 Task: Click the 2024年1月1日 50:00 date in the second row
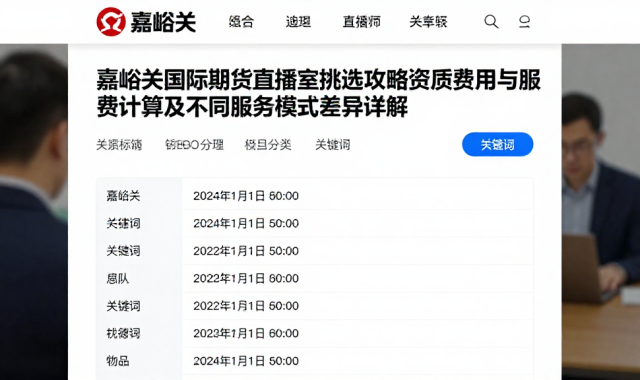click(246, 223)
